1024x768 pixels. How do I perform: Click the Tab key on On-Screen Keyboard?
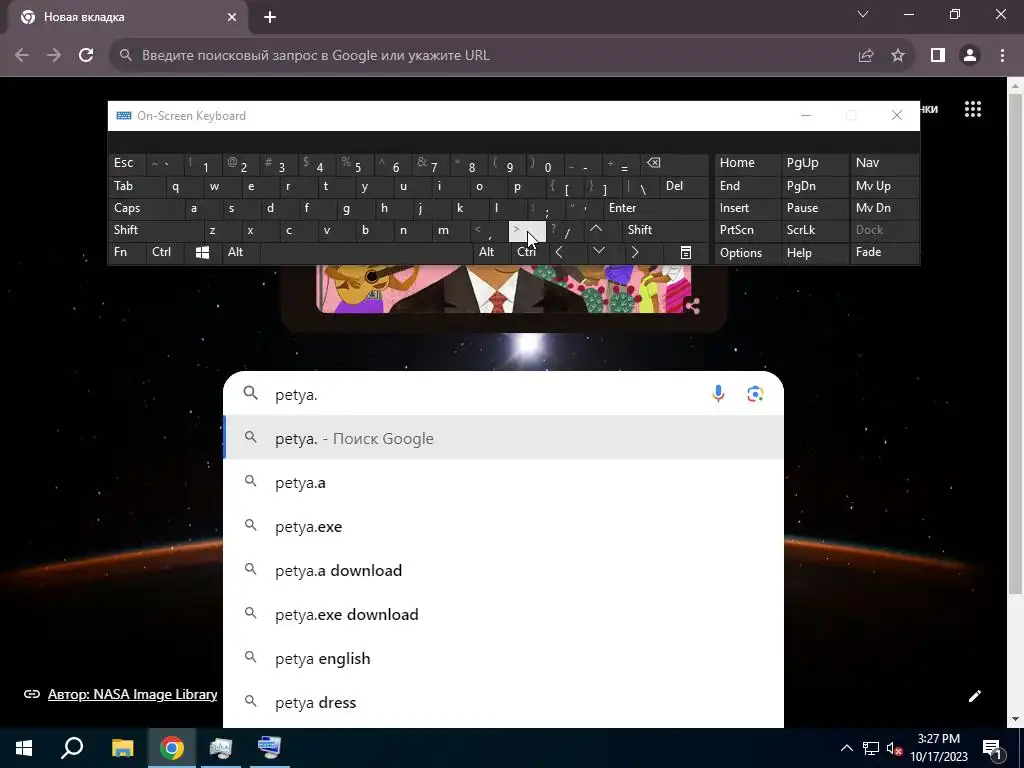(x=137, y=186)
